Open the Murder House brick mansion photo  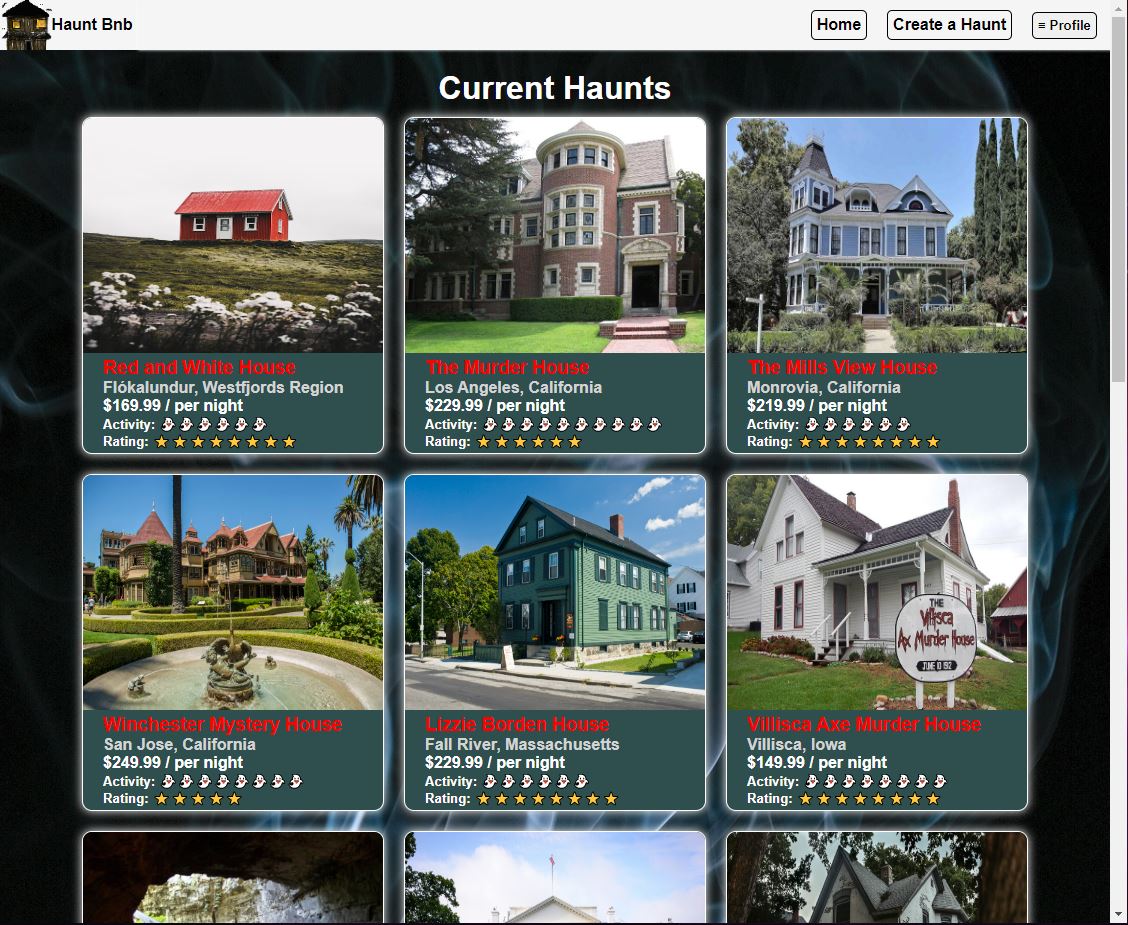pyautogui.click(x=555, y=235)
